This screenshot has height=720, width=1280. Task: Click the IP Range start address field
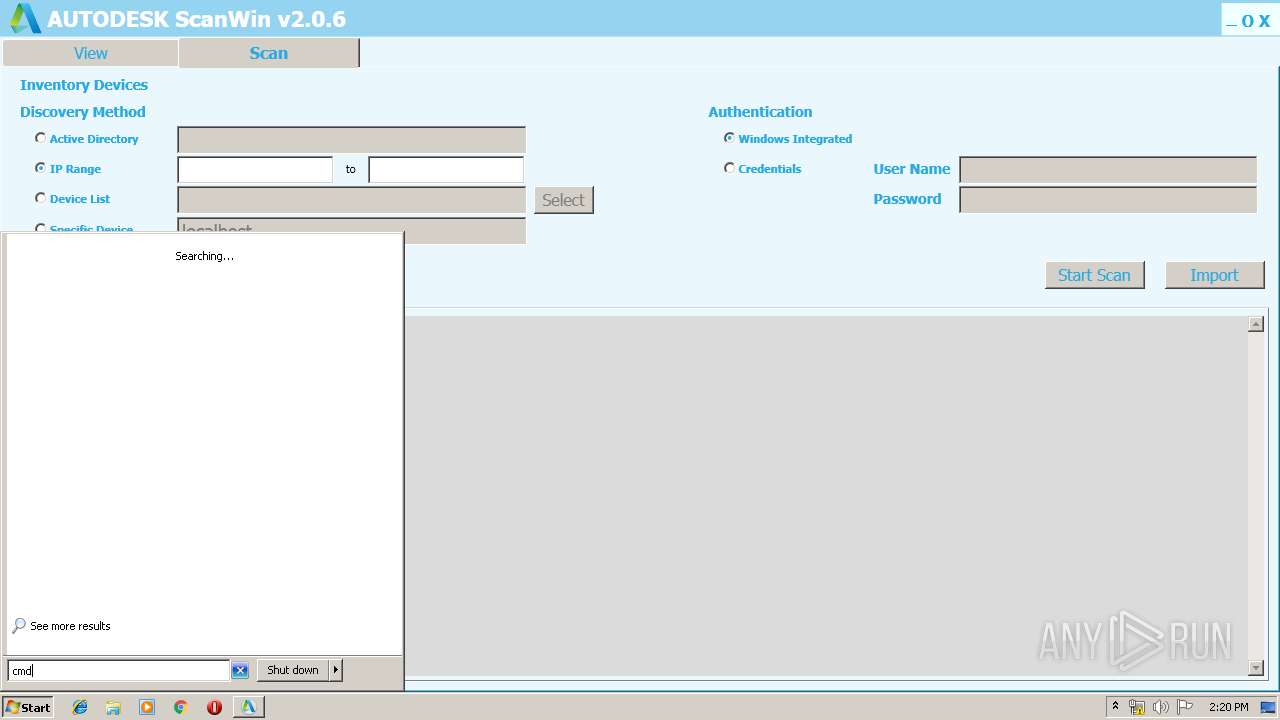point(255,169)
